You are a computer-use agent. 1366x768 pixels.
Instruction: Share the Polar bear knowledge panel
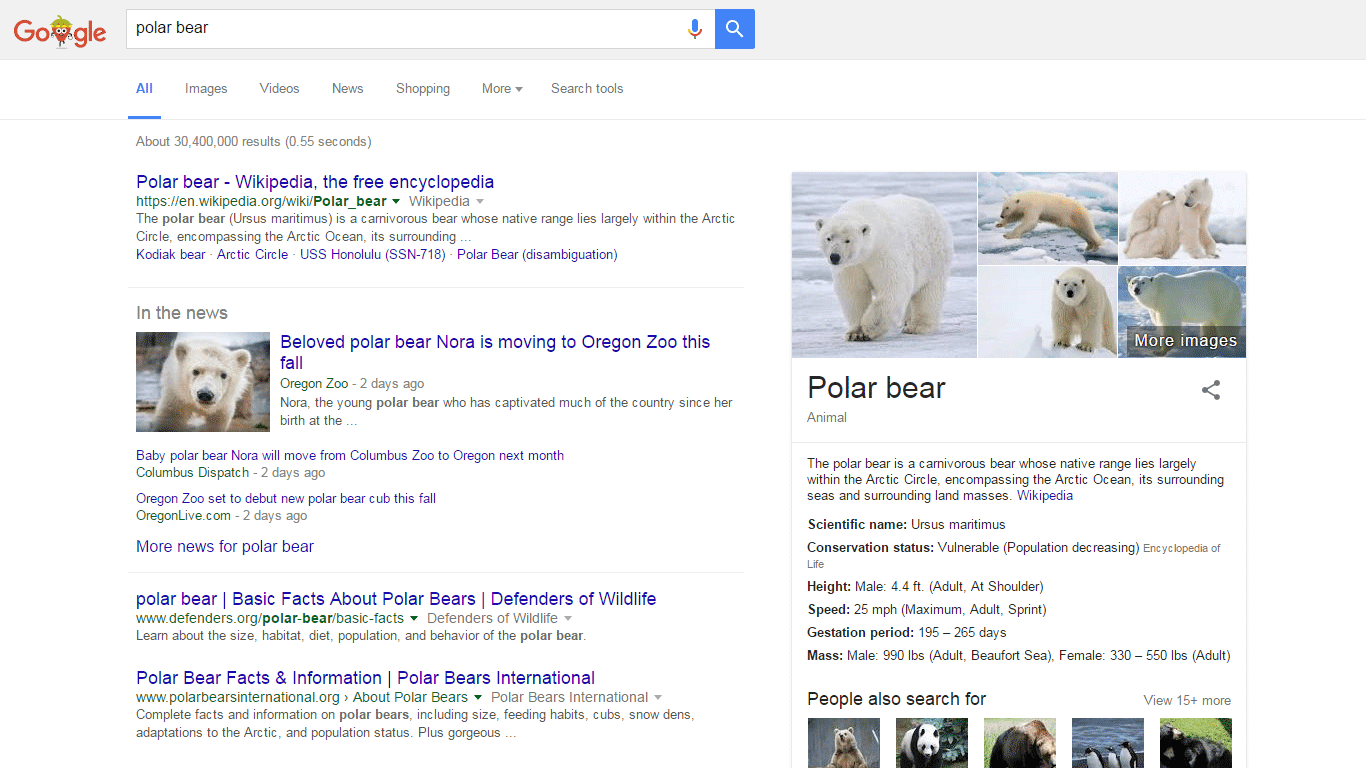tap(1211, 390)
